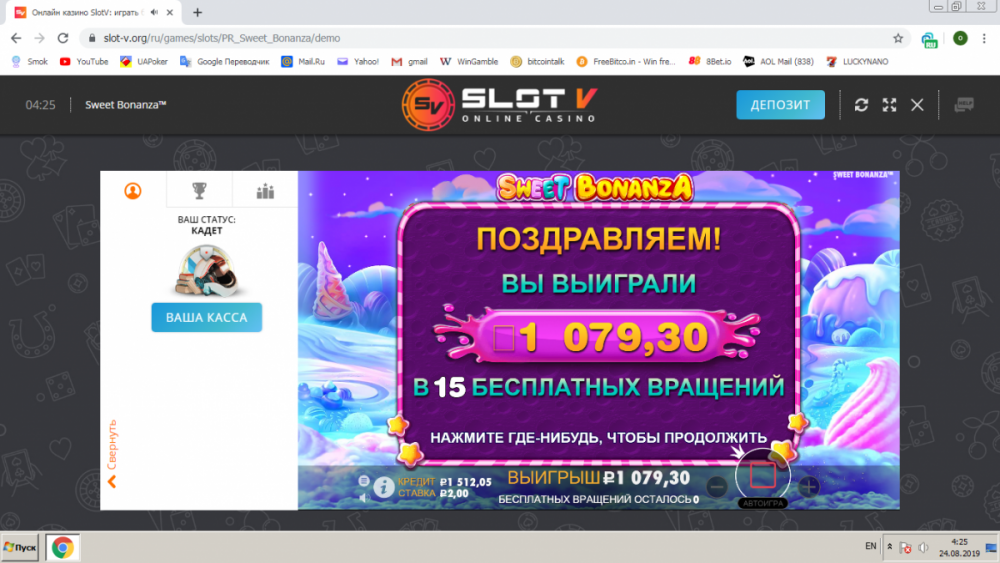Screen dimensions: 1000x563
Task: Click the ДЕПОЗИТ button
Action: point(780,105)
